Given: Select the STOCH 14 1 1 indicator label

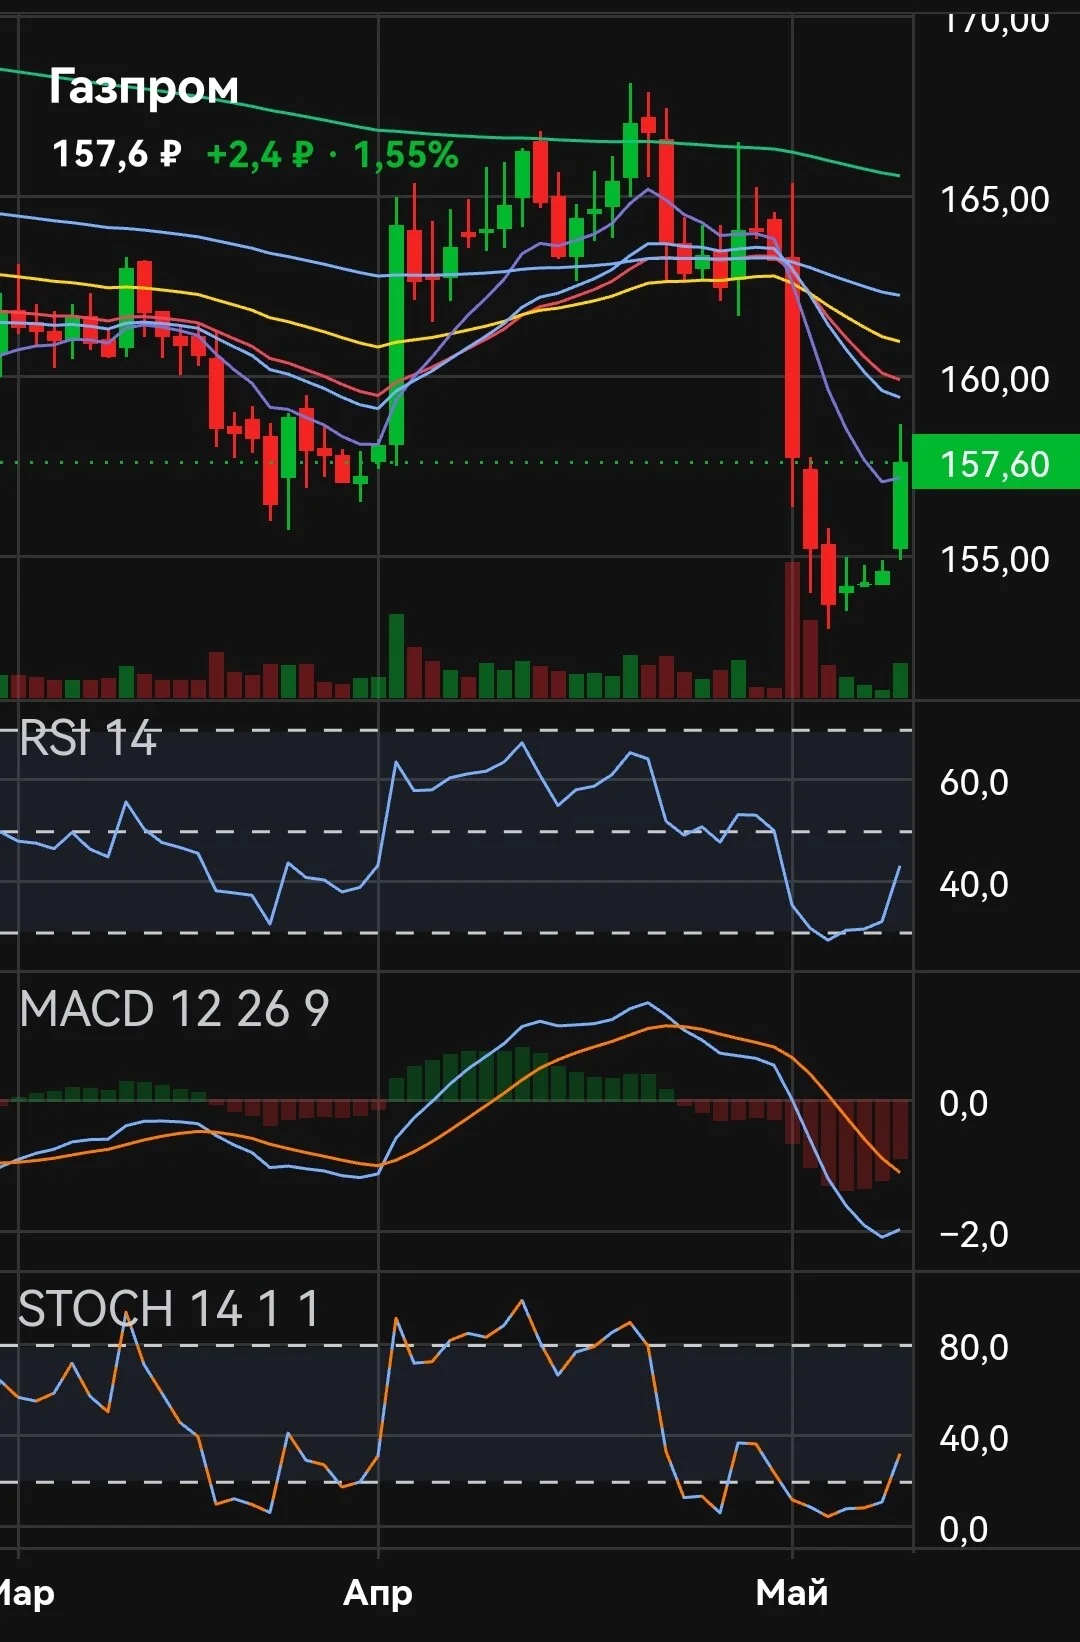Looking at the screenshot, I should [169, 1309].
